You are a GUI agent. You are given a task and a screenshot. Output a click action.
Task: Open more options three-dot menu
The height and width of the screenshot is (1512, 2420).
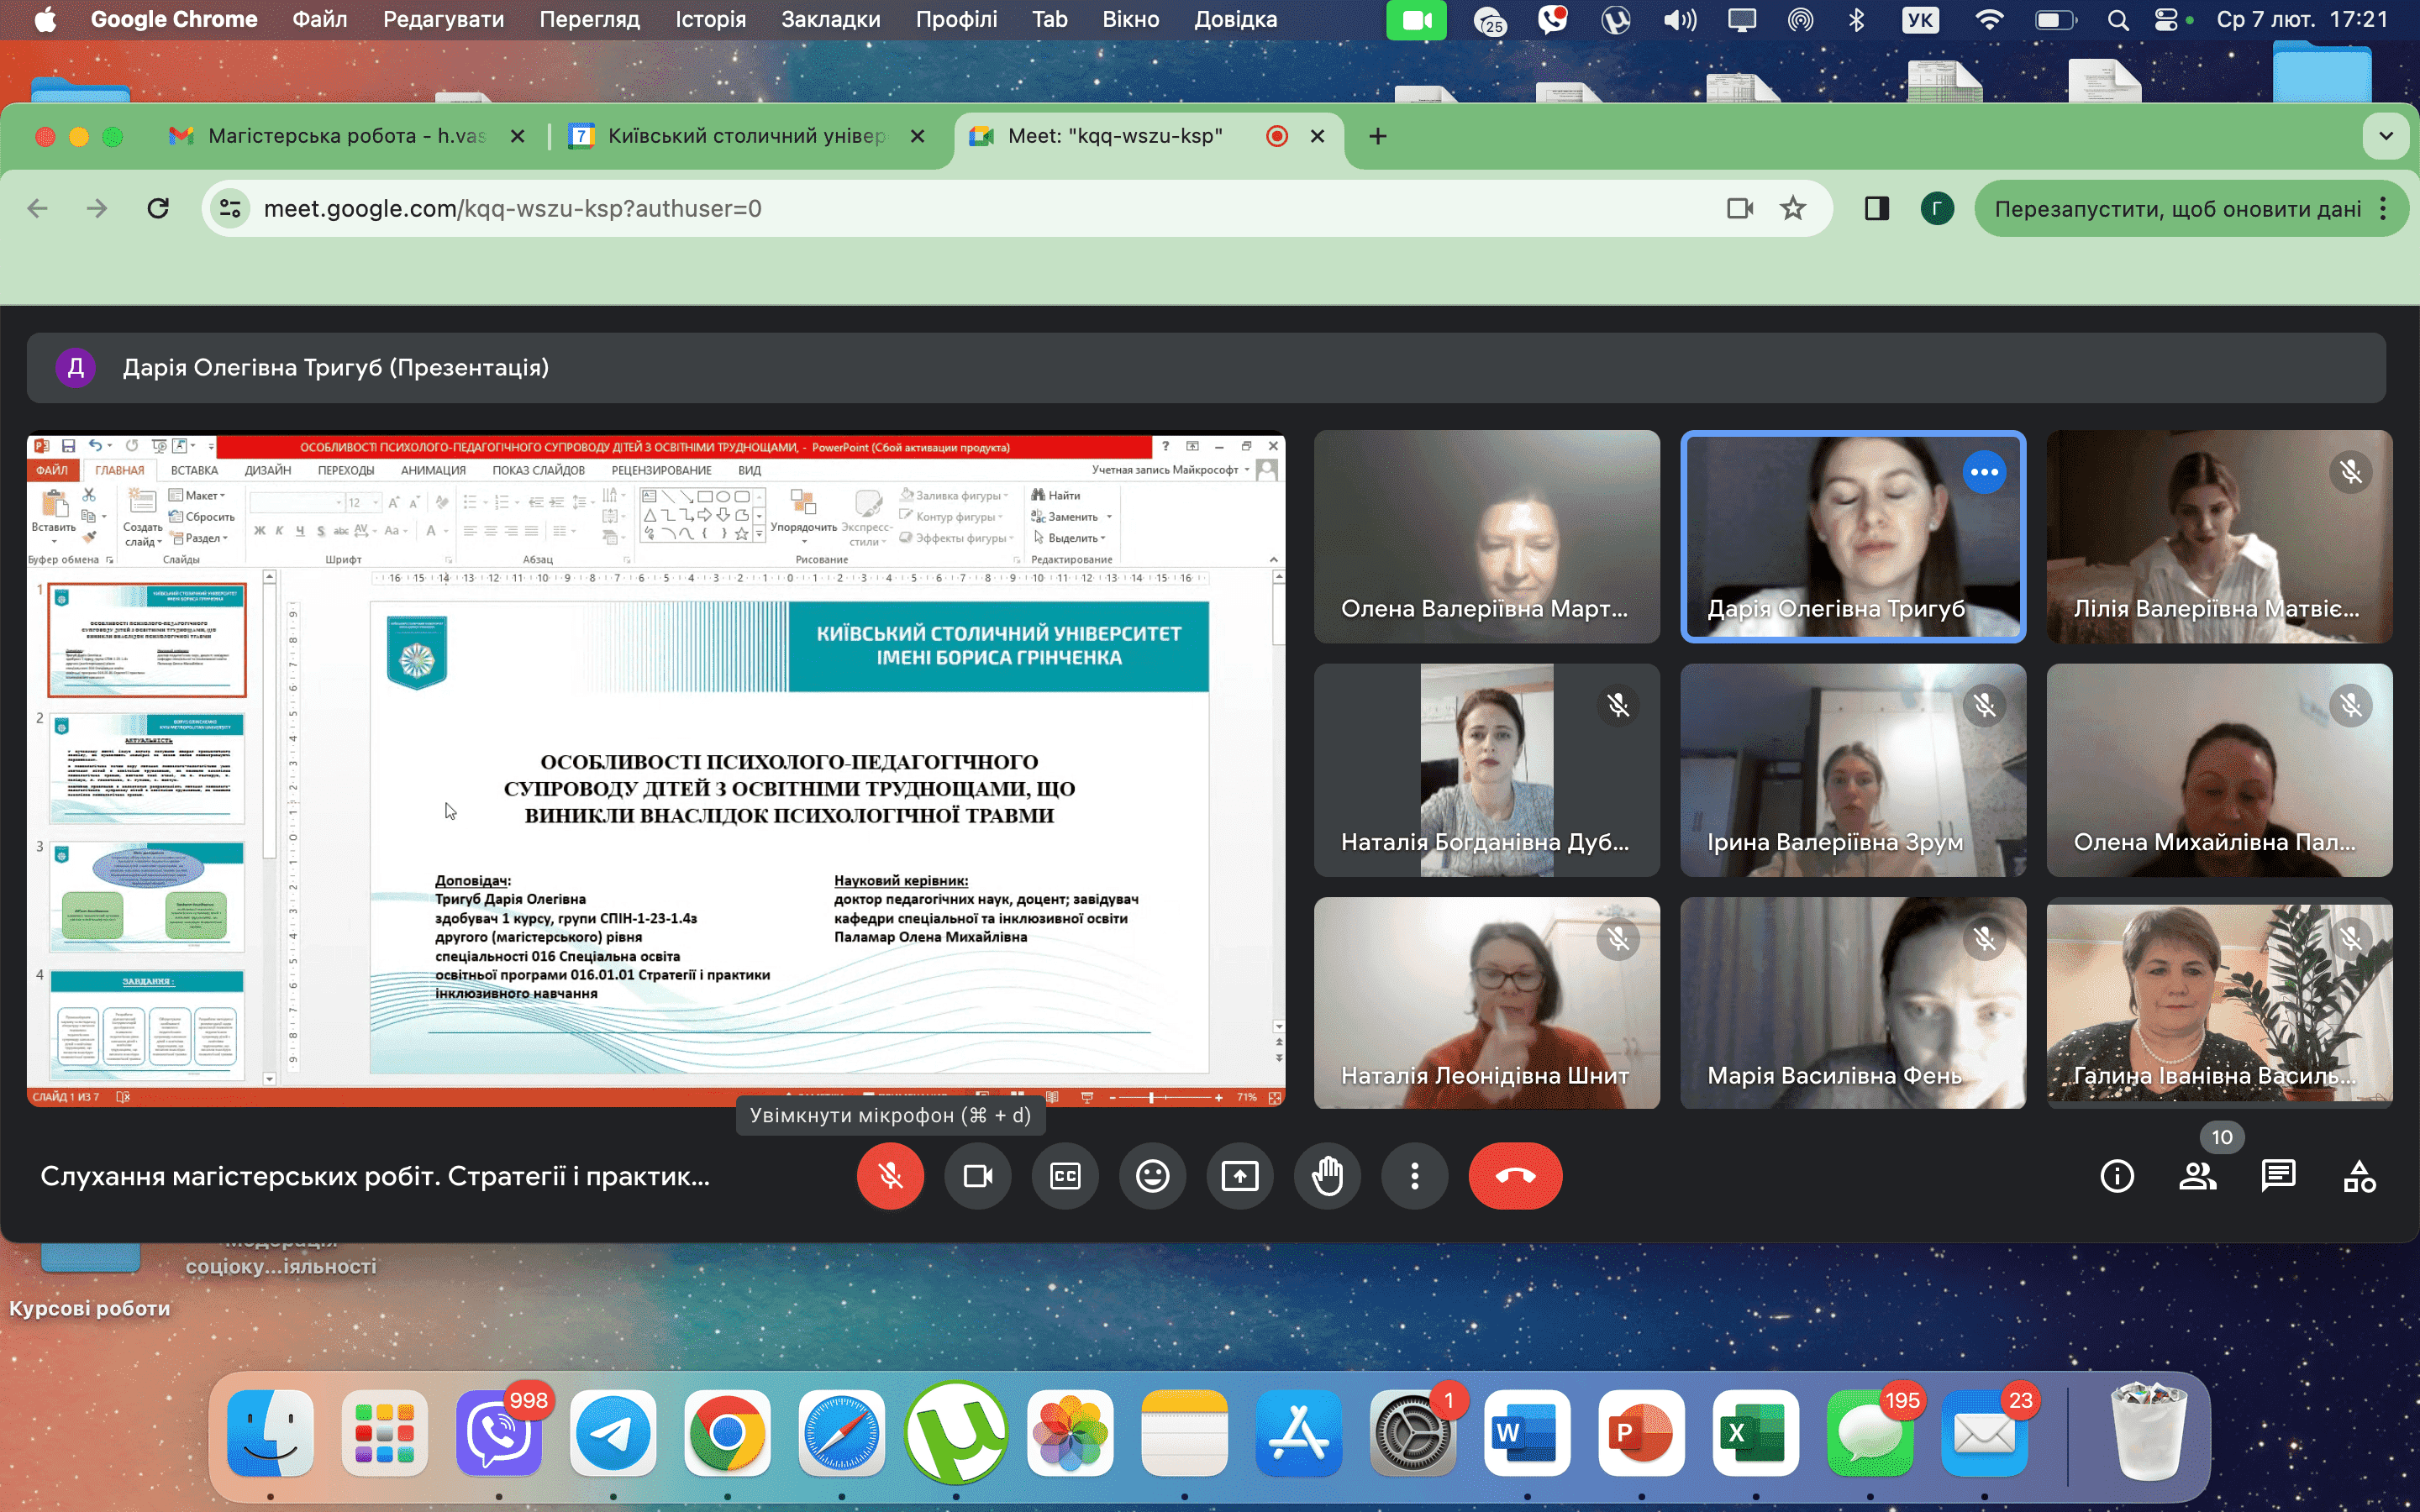[x=1414, y=1176]
